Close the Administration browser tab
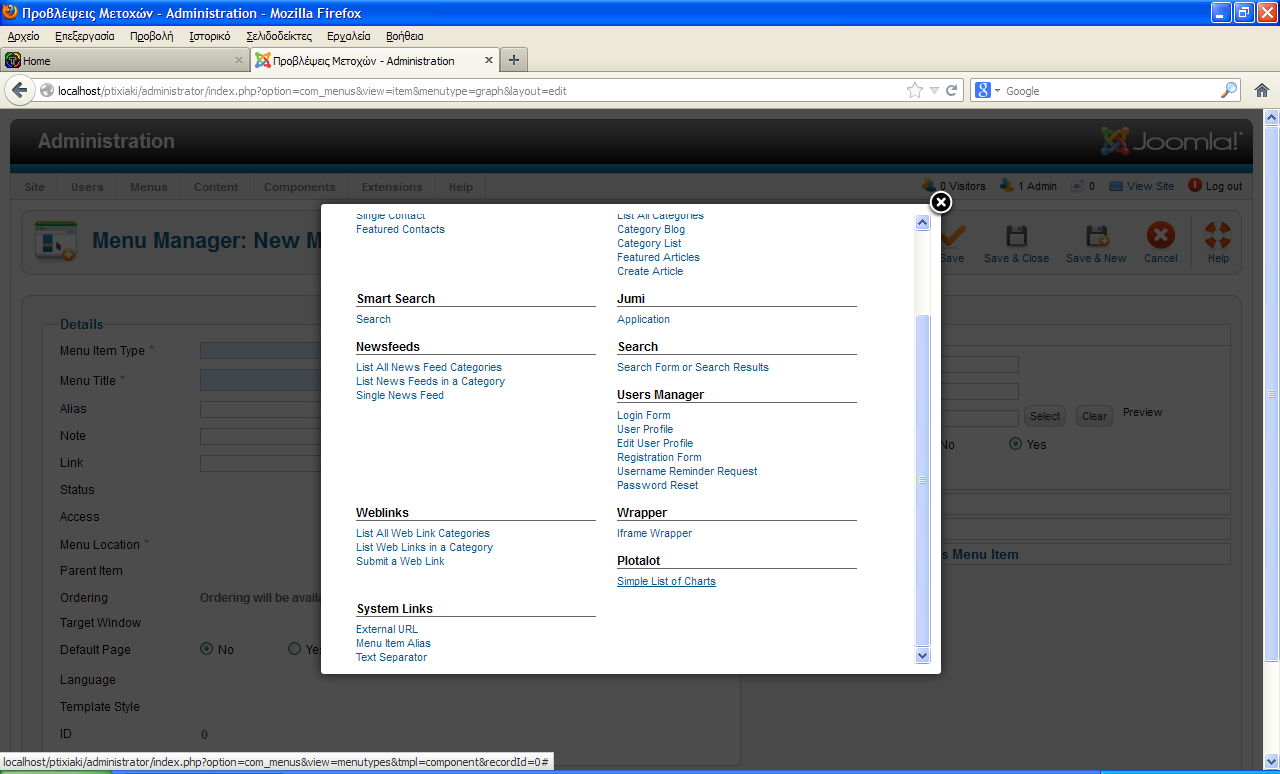This screenshot has width=1280, height=774. pyautogui.click(x=489, y=60)
